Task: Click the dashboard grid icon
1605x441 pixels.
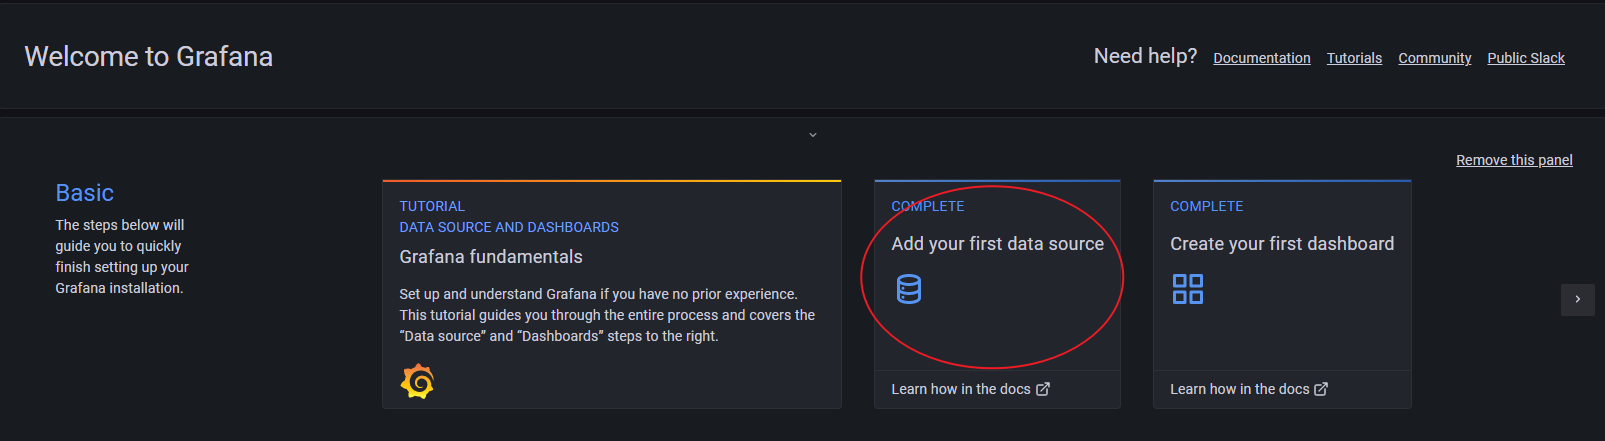Action: point(1187,289)
